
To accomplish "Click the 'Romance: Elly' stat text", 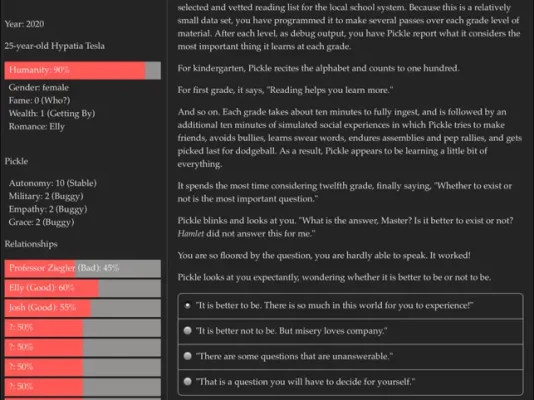I will point(37,127).
